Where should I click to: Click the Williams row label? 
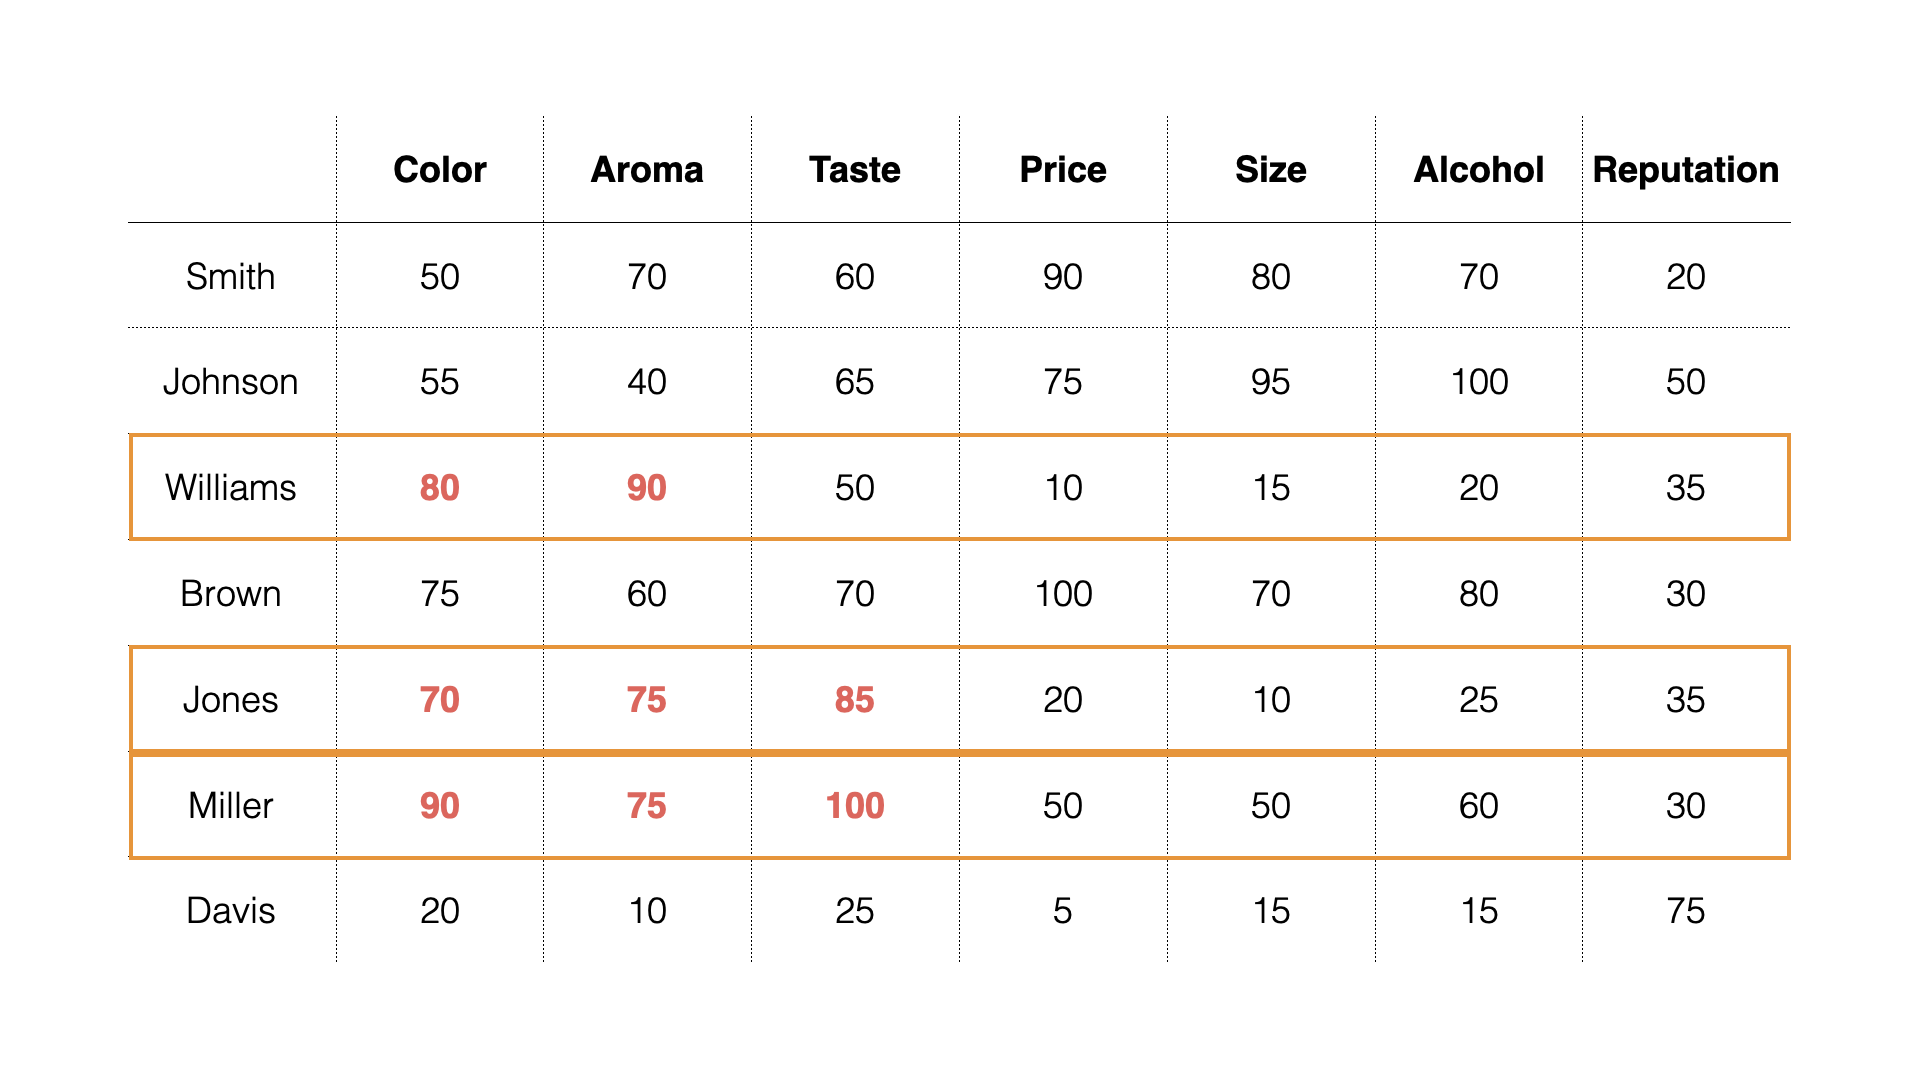(230, 488)
